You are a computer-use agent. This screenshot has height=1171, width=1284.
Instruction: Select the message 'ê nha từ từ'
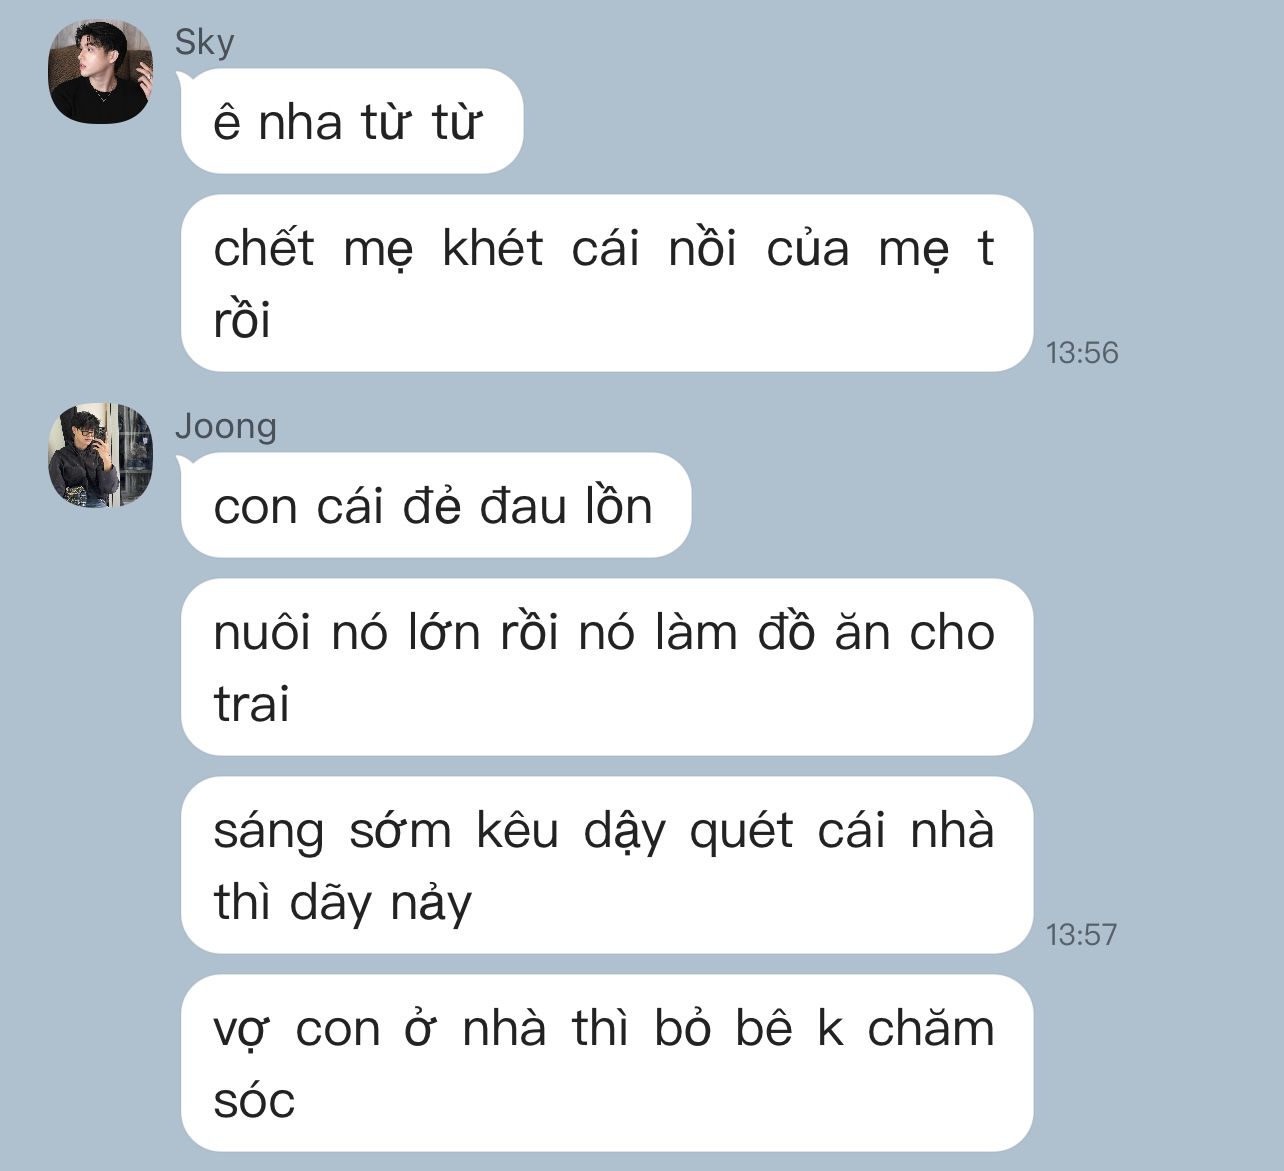(352, 121)
